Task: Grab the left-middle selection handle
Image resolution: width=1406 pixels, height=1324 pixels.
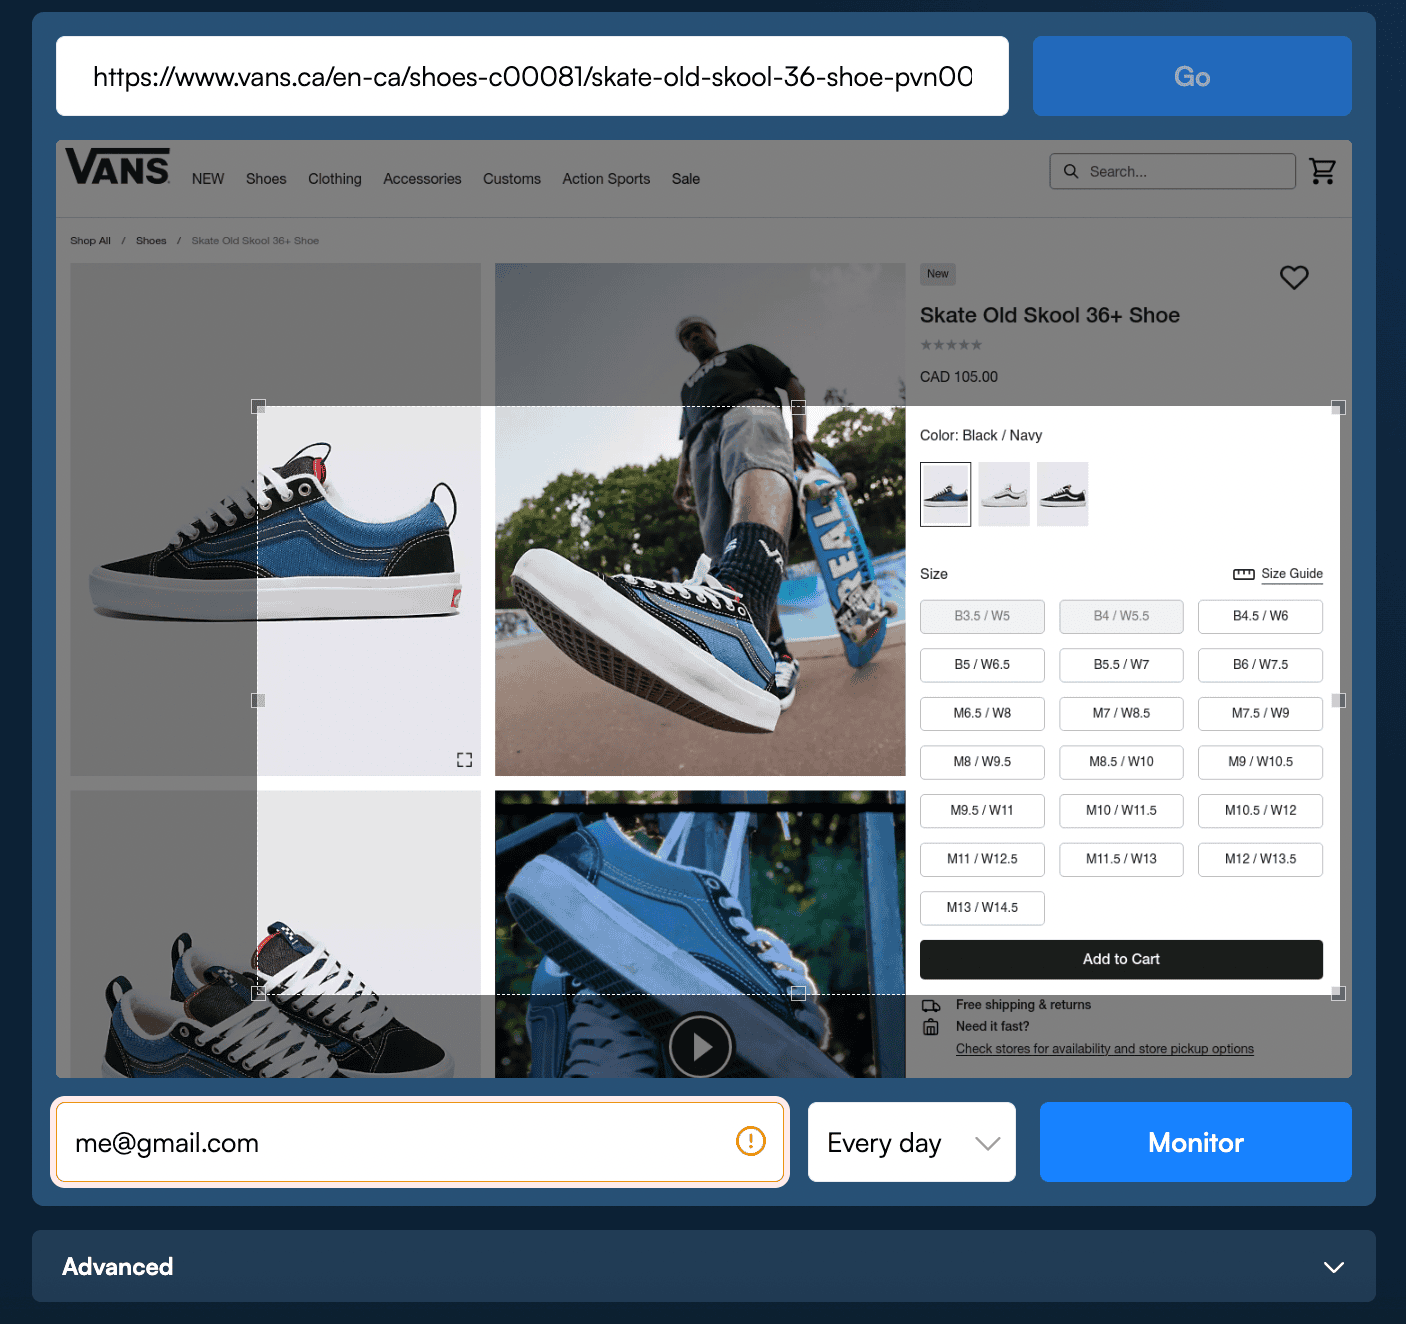Action: [x=258, y=700]
